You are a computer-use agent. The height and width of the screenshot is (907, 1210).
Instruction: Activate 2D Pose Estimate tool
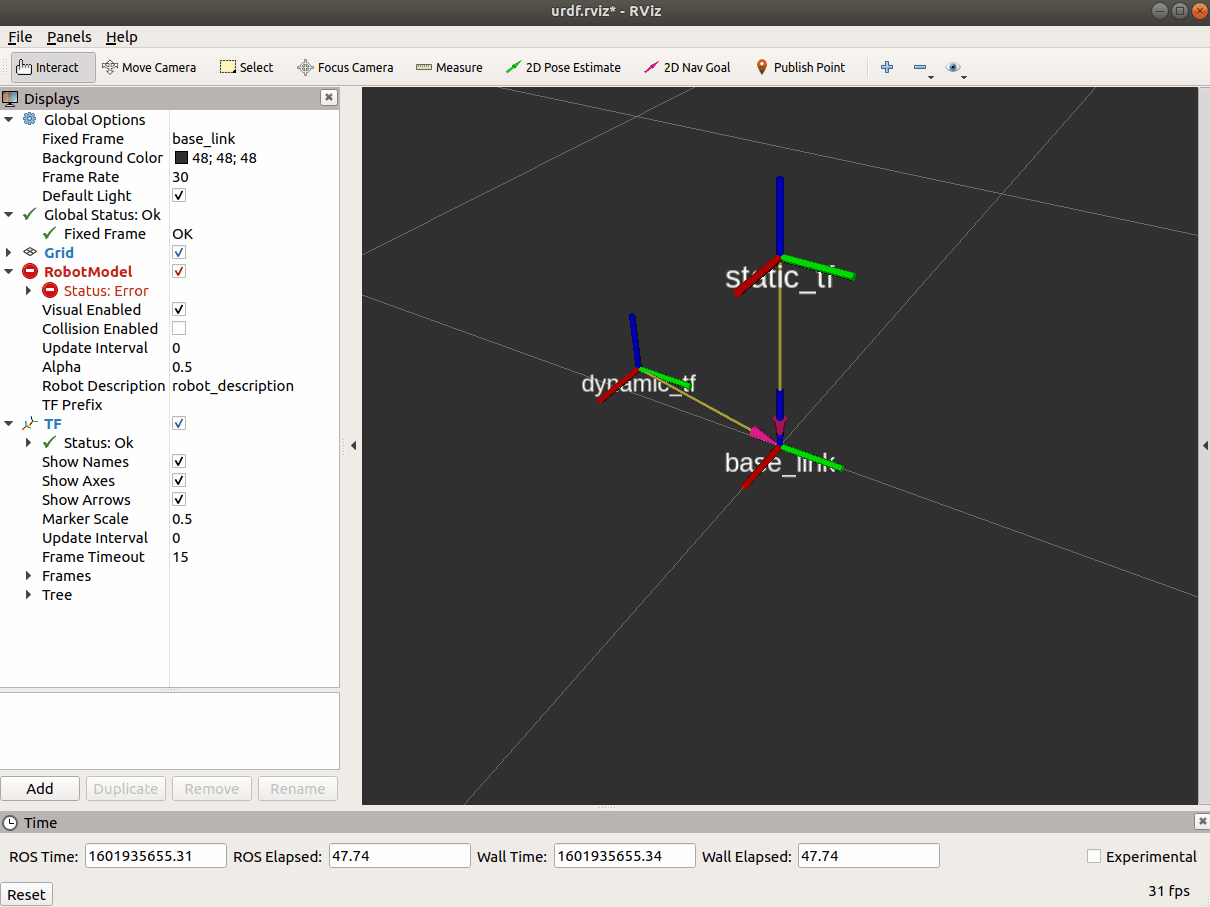coord(563,68)
